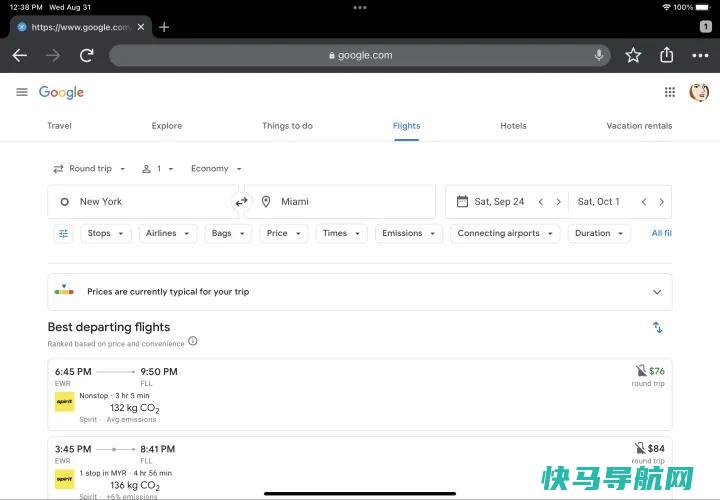Open Google hamburger main menu
Image resolution: width=720 pixels, height=500 pixels.
coord(22,92)
